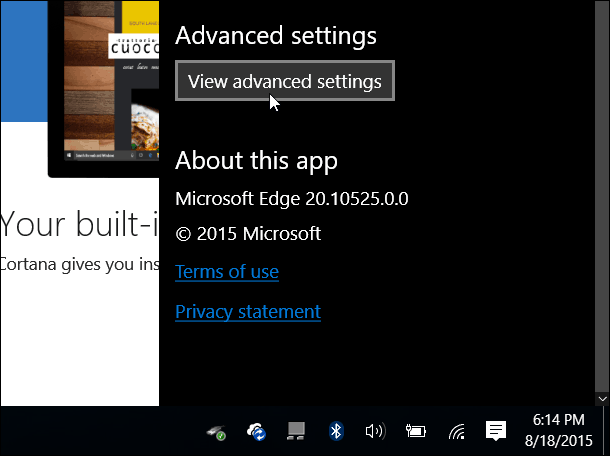Check battery power status icon

pyautogui.click(x=415, y=431)
